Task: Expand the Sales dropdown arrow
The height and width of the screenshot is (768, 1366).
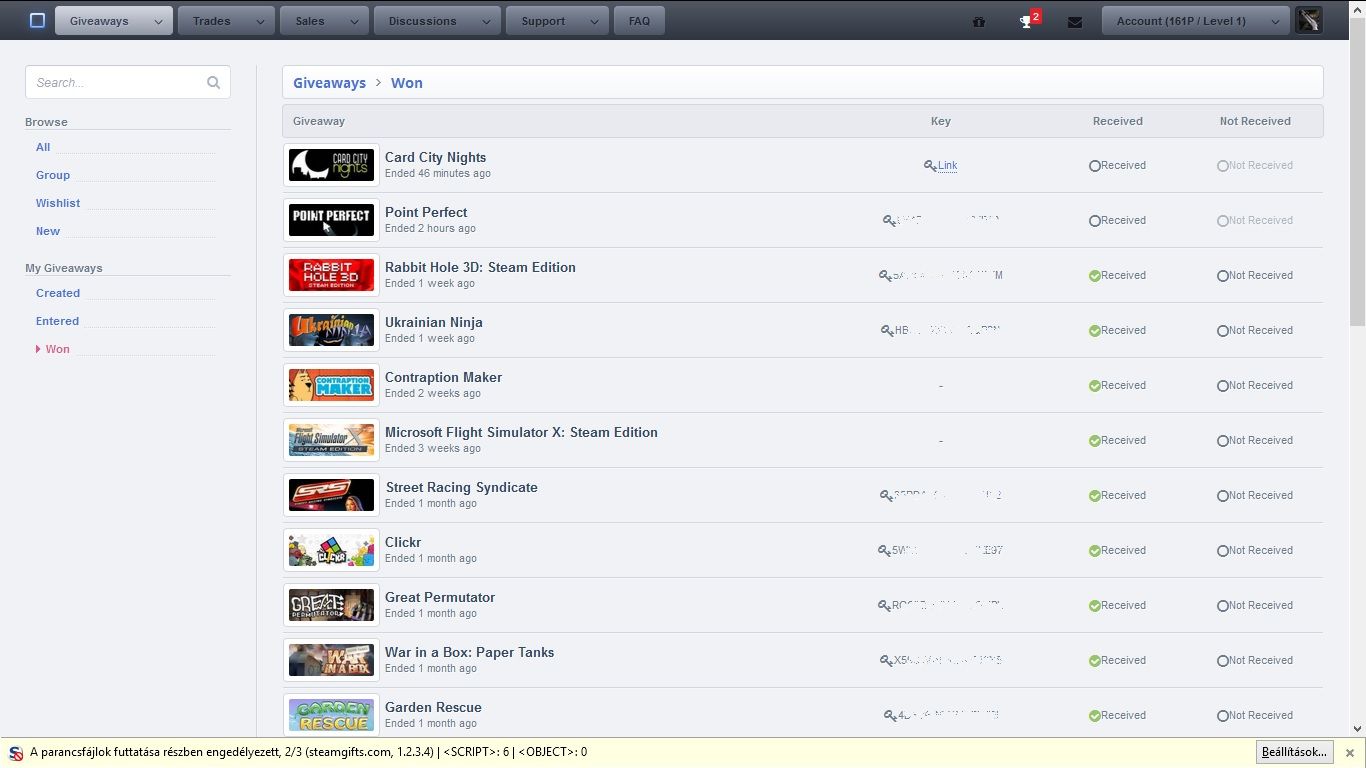Action: pos(355,21)
